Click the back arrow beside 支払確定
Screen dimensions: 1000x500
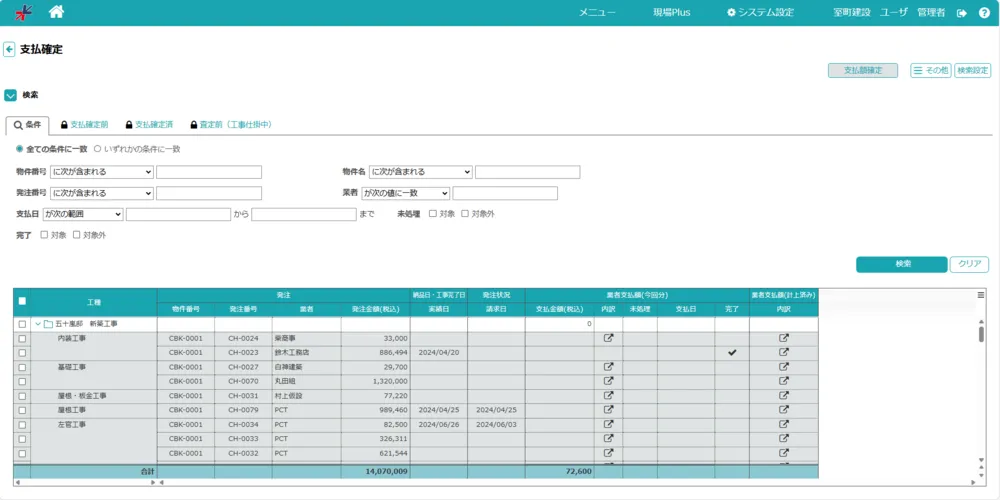pyautogui.click(x=9, y=49)
